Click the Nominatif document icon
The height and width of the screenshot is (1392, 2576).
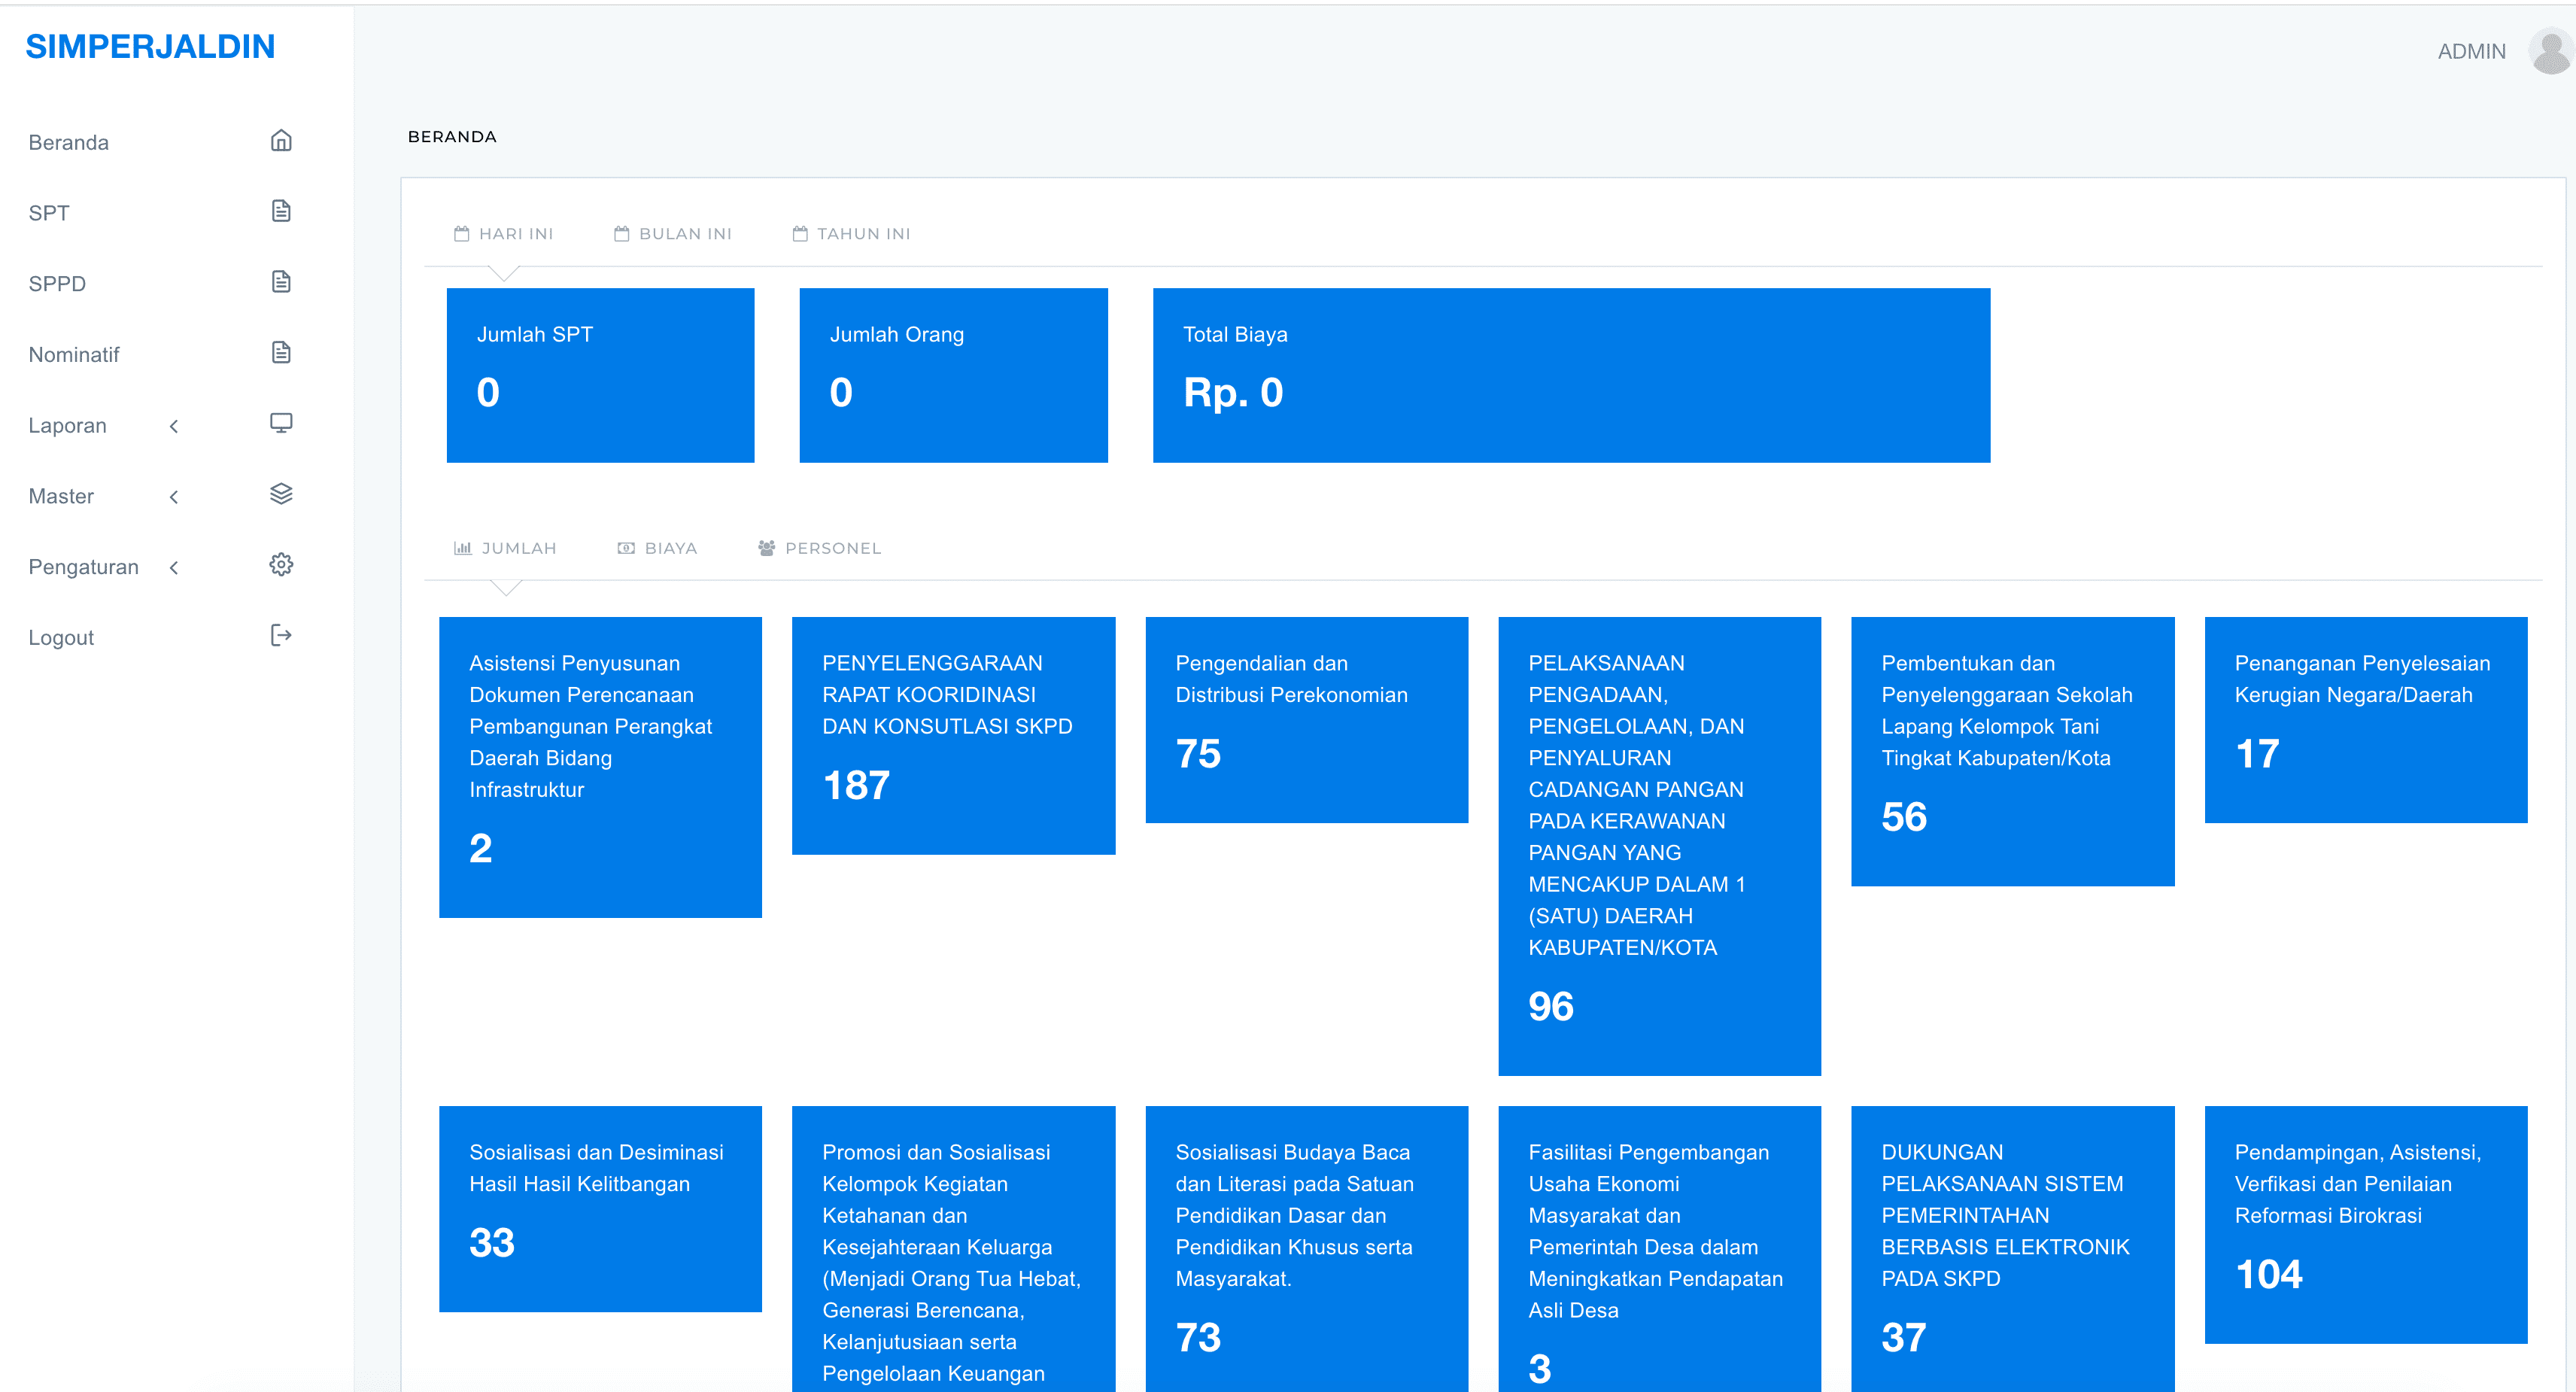tap(281, 353)
